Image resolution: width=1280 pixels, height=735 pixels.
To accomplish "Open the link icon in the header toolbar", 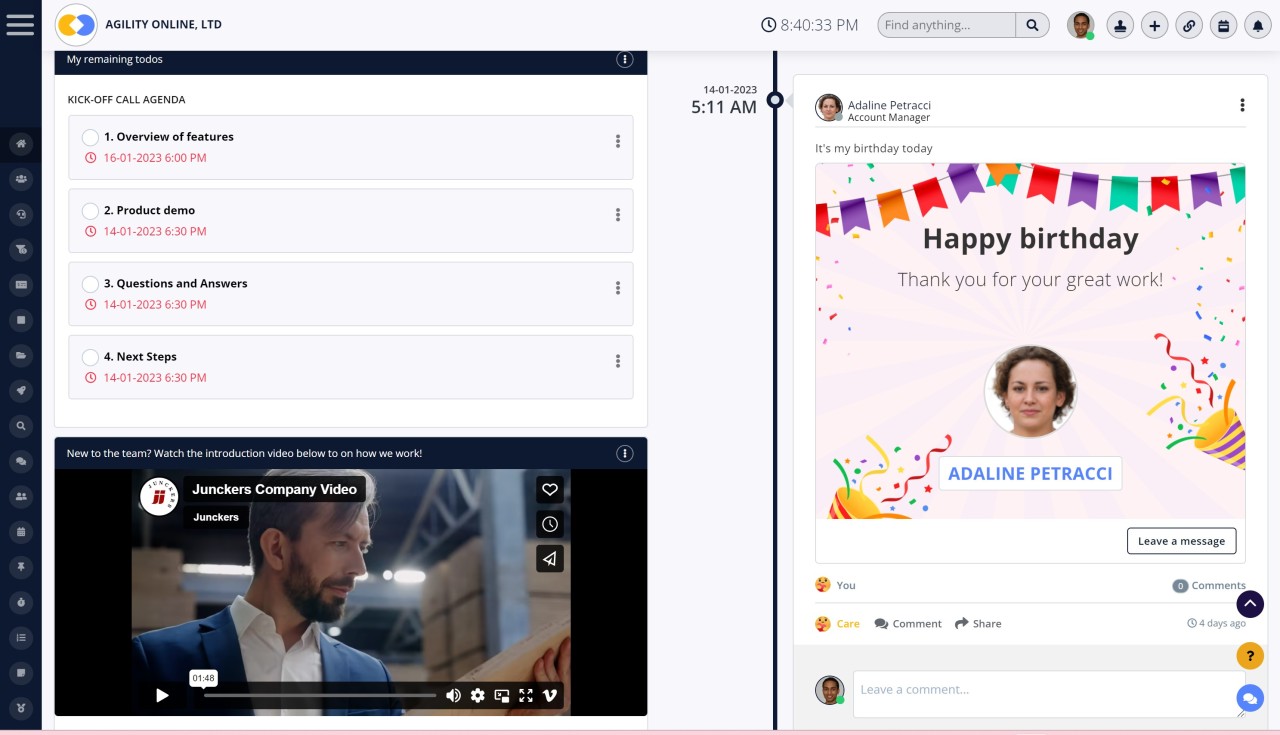I will [x=1189, y=25].
